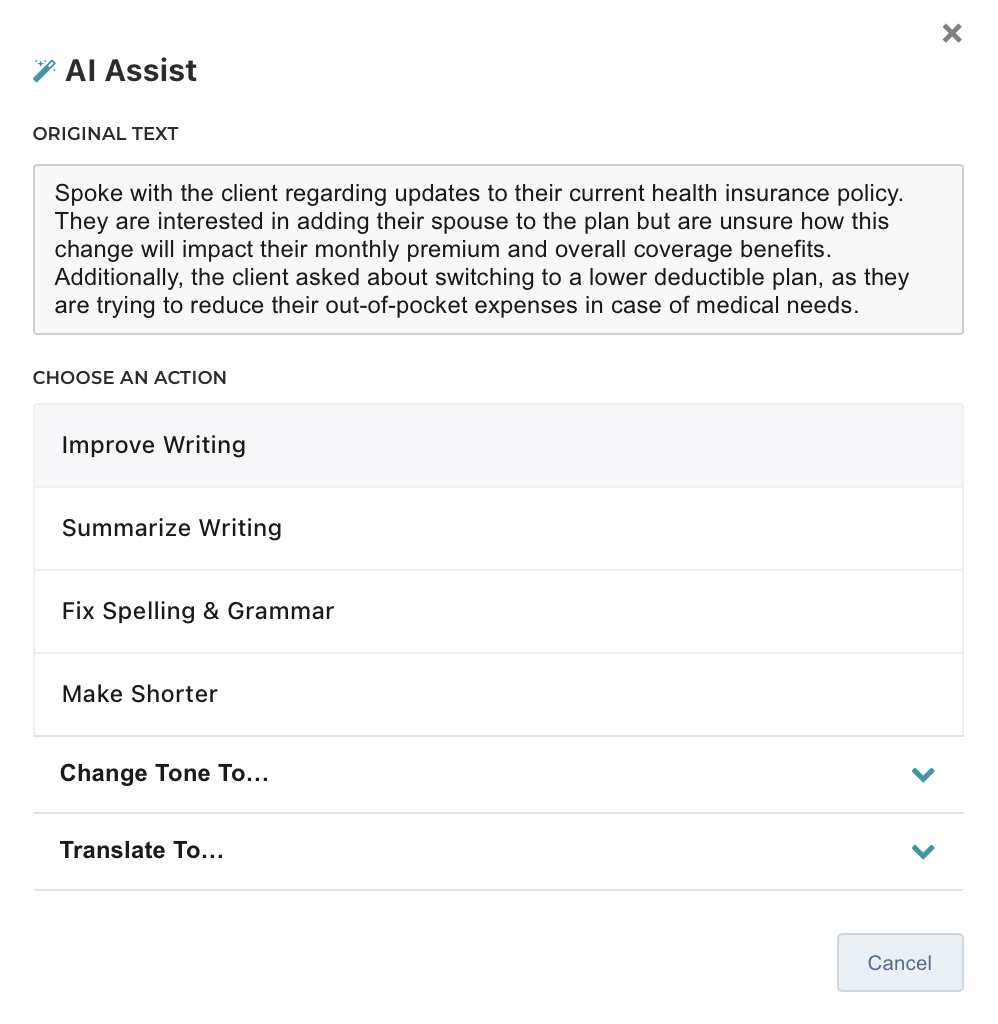Open the Translate To… section label
The height and width of the screenshot is (1024, 998).
tap(141, 851)
